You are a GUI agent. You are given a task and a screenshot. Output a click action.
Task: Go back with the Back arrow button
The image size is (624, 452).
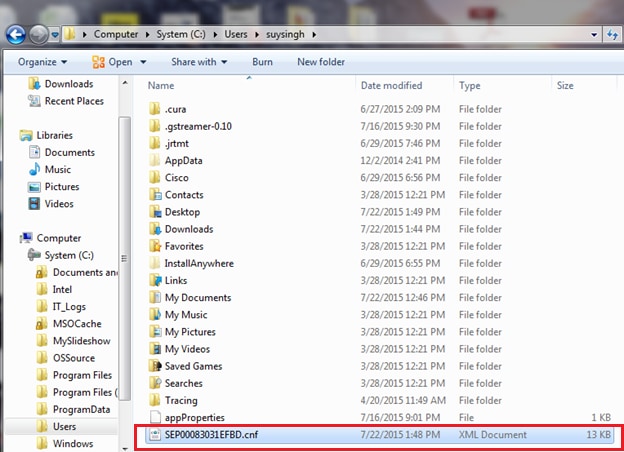(x=16, y=35)
